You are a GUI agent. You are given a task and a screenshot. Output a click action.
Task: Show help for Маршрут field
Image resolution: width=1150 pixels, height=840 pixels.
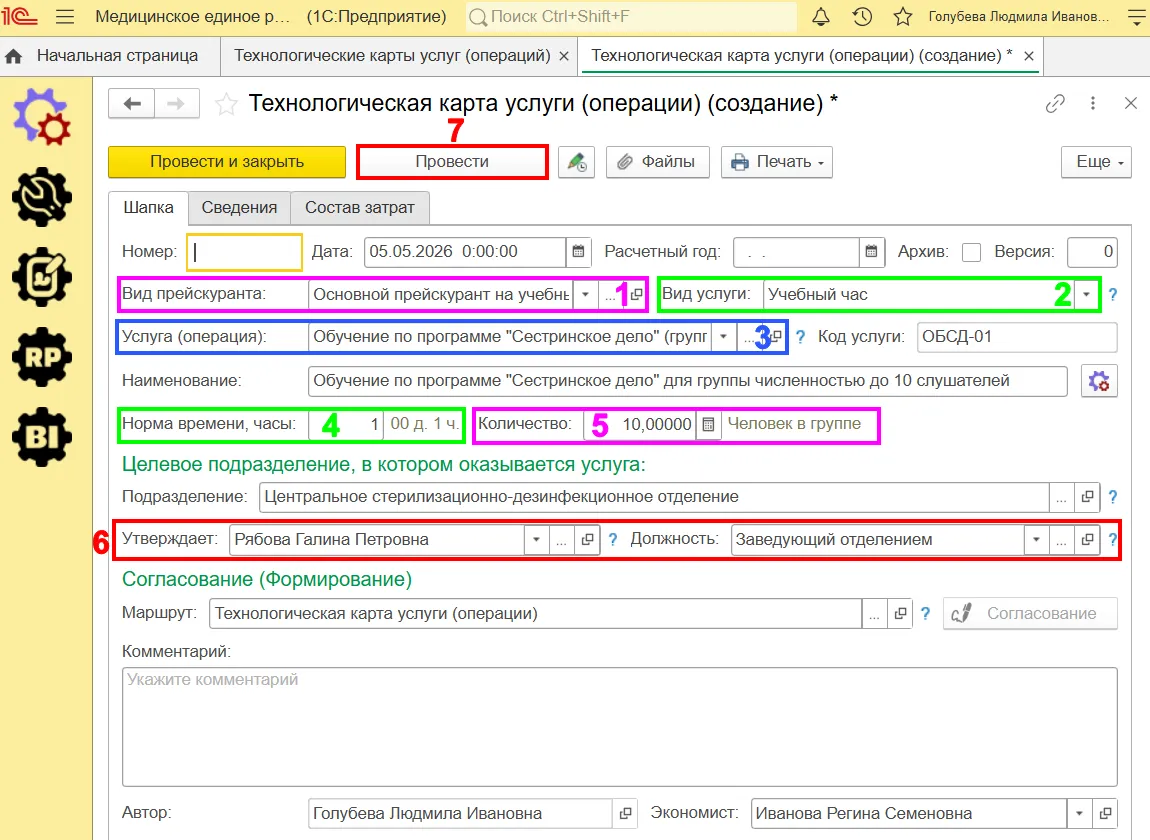tap(926, 613)
